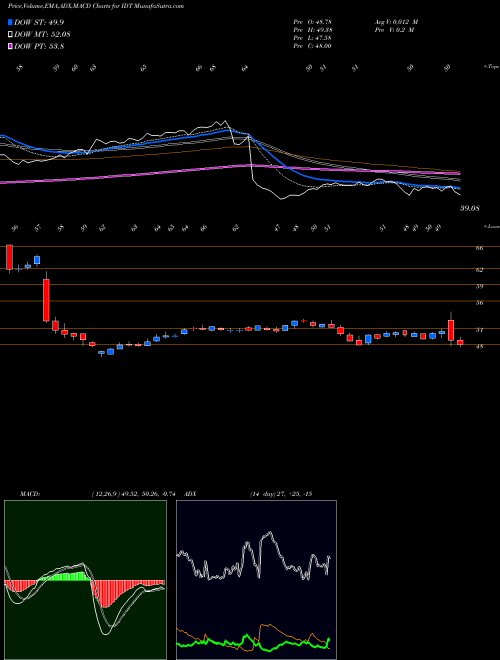Viewport: 500px width, 660px height.
Task: Click the 'MACD:' panel heading
Action: coord(29,494)
